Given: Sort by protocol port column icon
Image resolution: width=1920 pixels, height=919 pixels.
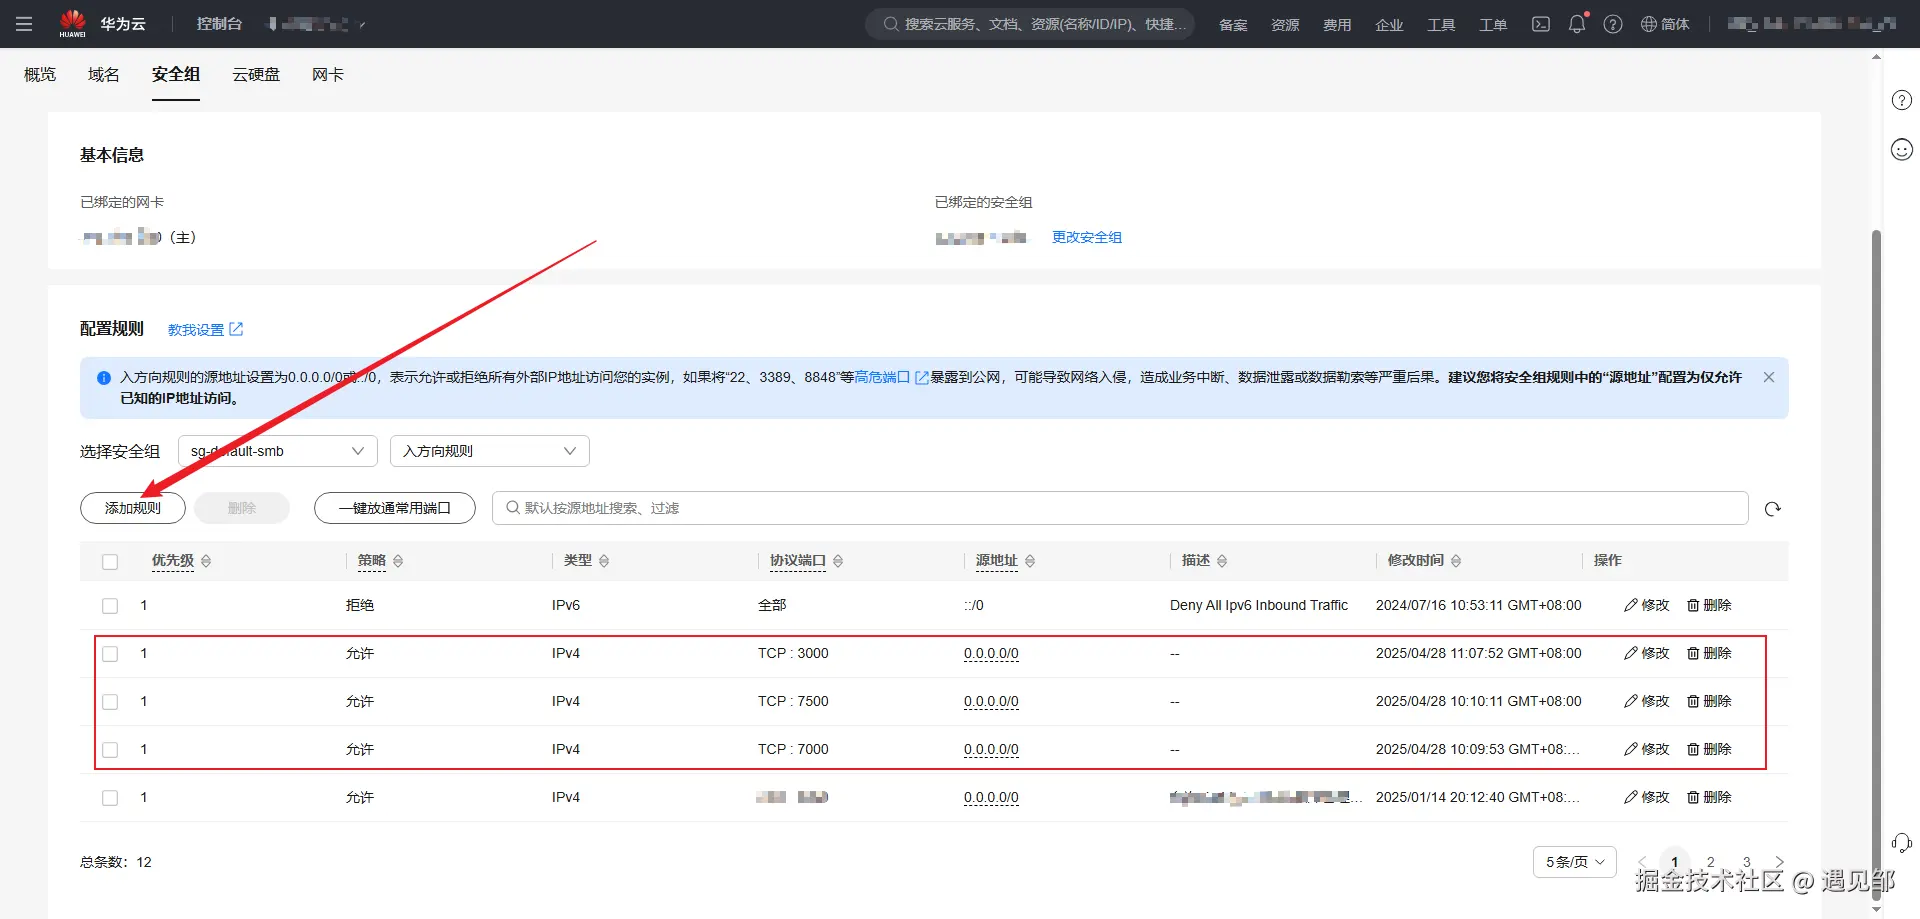Looking at the screenshot, I should (x=838, y=561).
